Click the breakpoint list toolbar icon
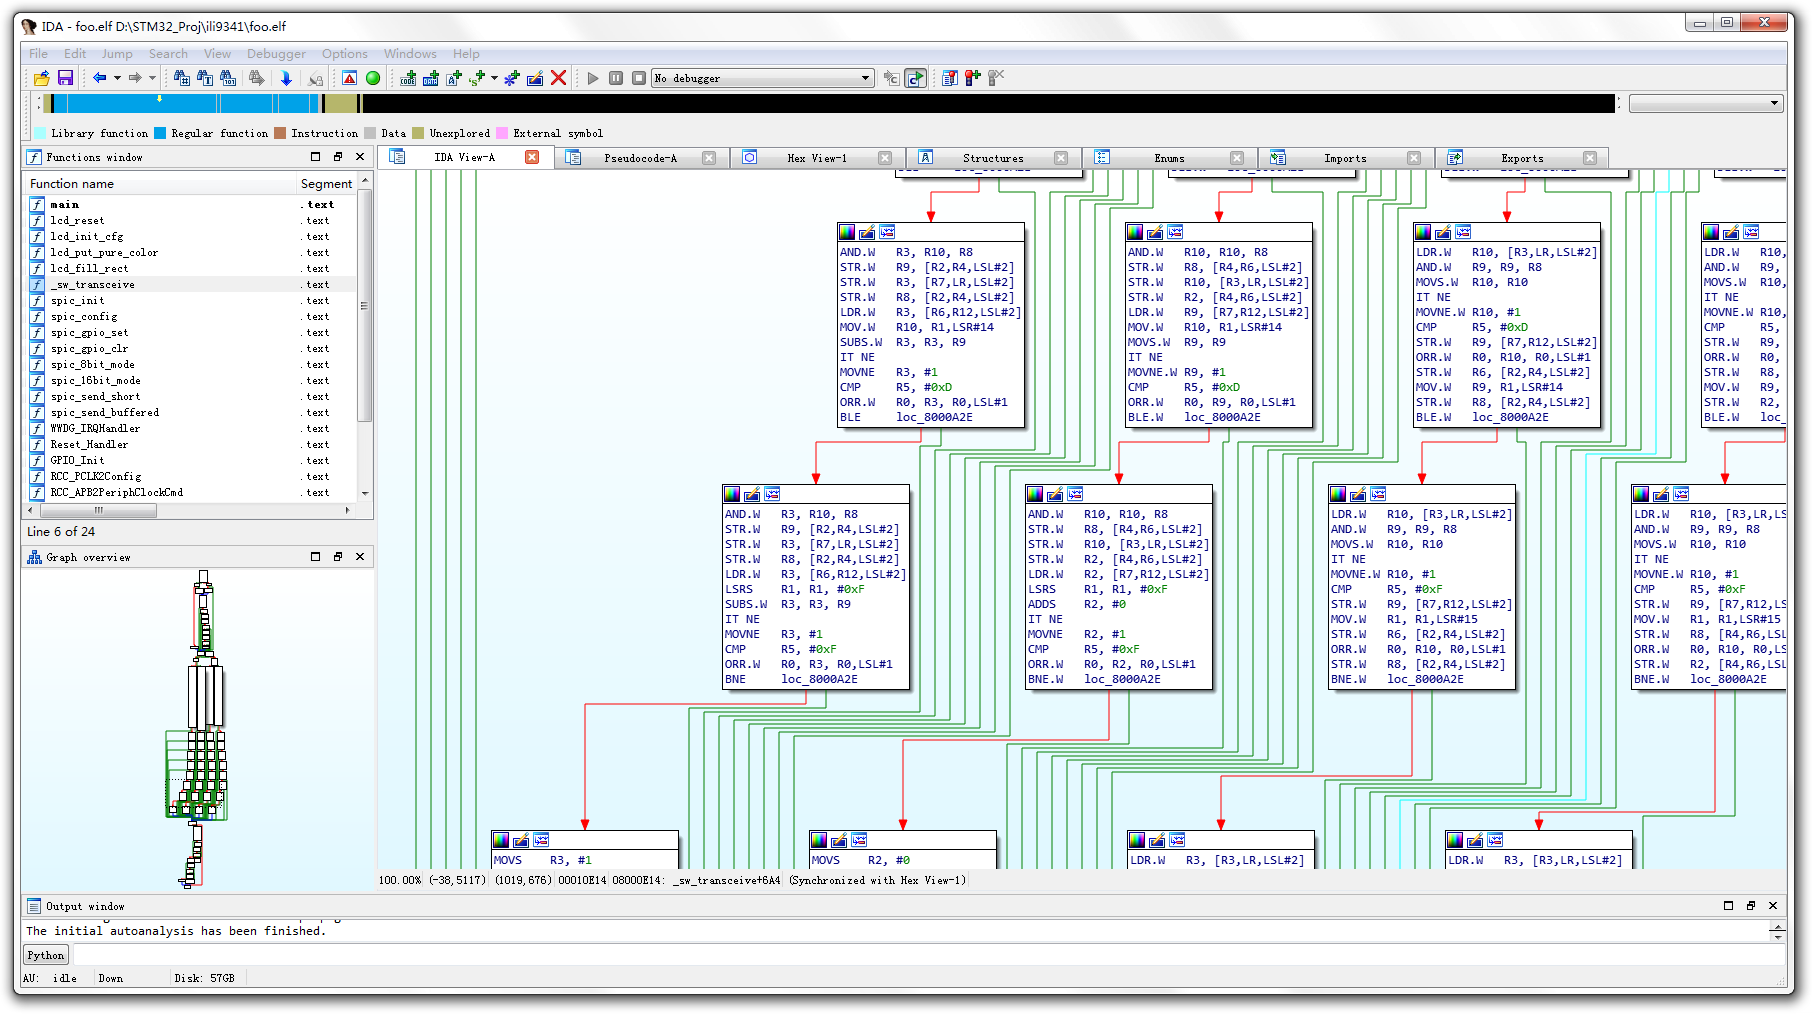This screenshot has height=1014, width=1813. 950,78
